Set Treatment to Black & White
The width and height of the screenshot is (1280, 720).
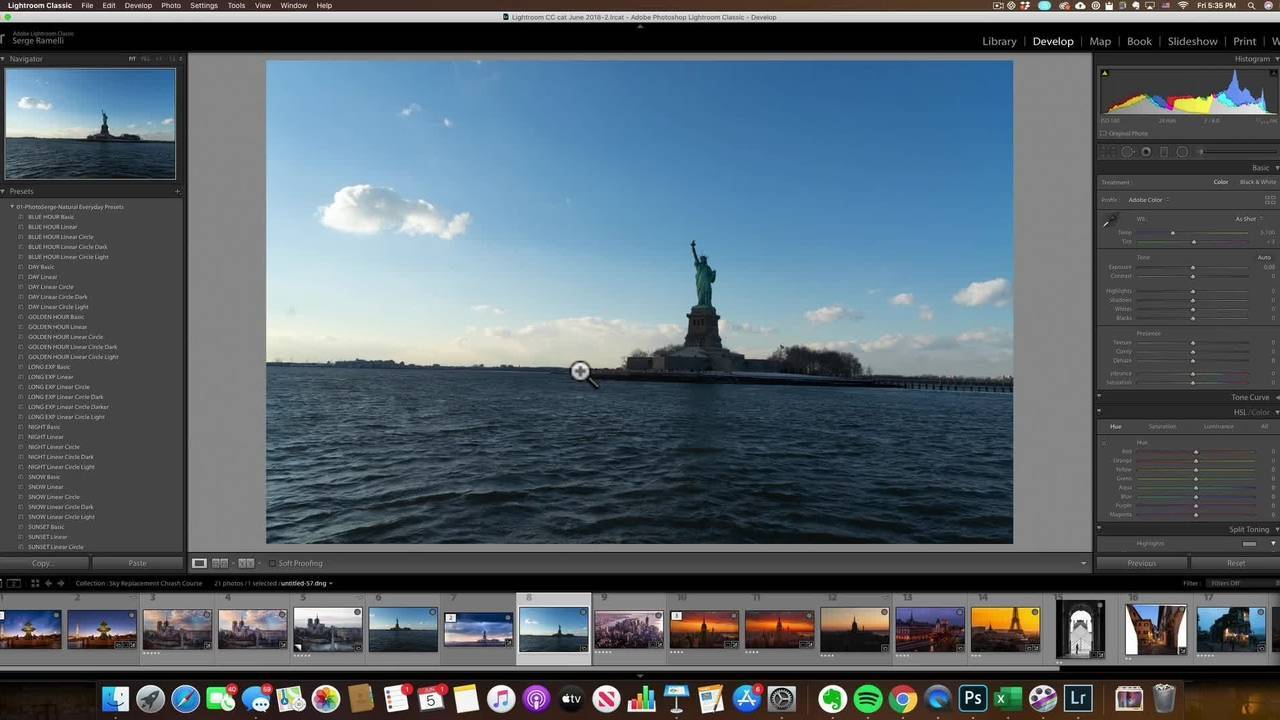coord(1258,182)
